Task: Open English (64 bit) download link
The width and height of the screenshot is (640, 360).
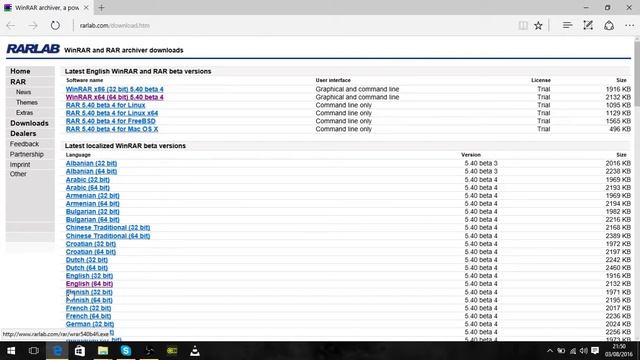Action: pos(89,284)
